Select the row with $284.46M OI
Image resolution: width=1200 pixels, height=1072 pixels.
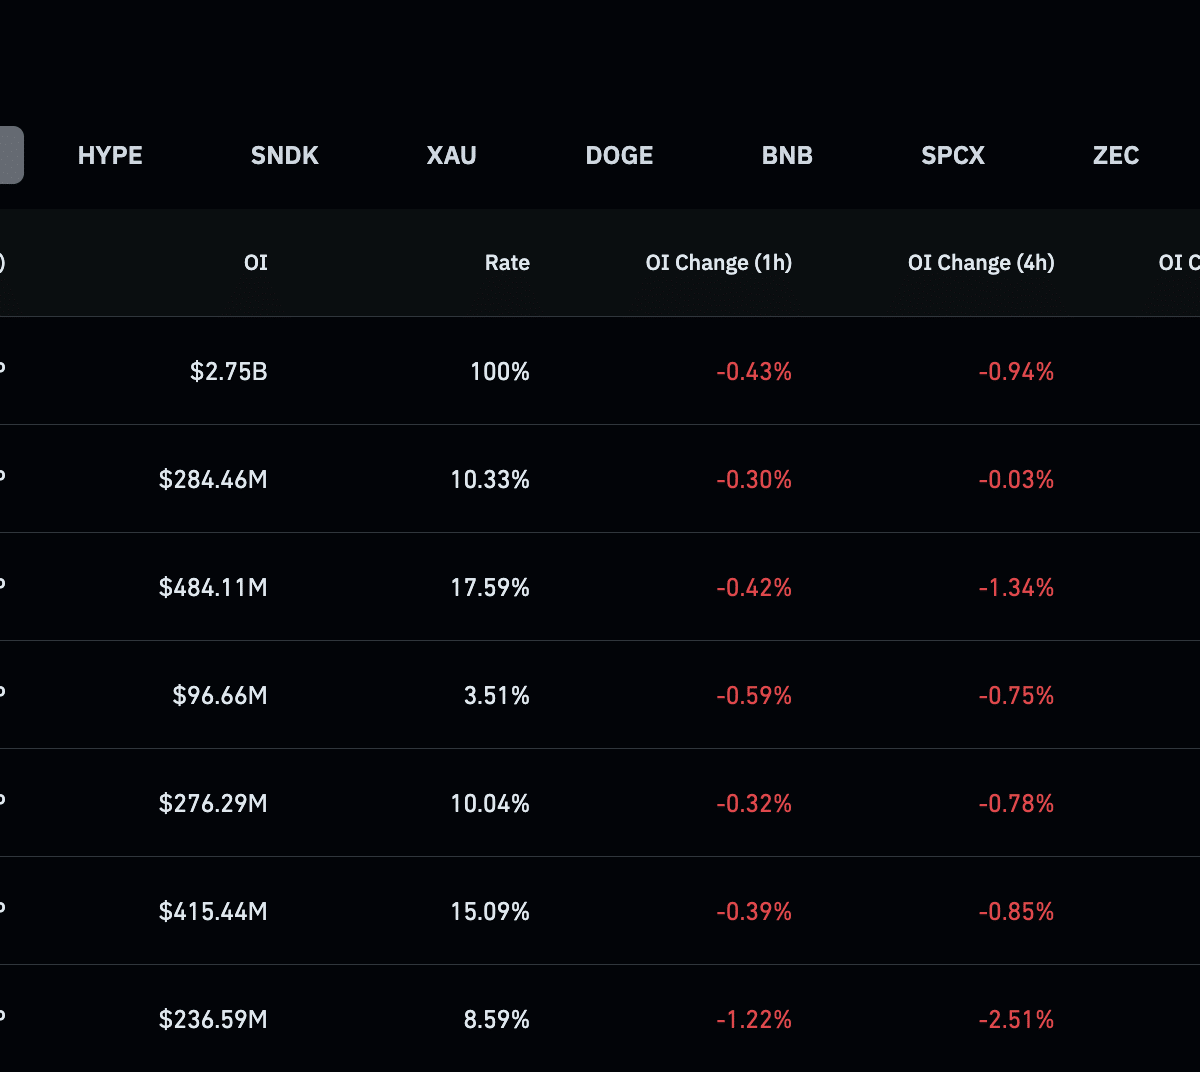(x=600, y=479)
